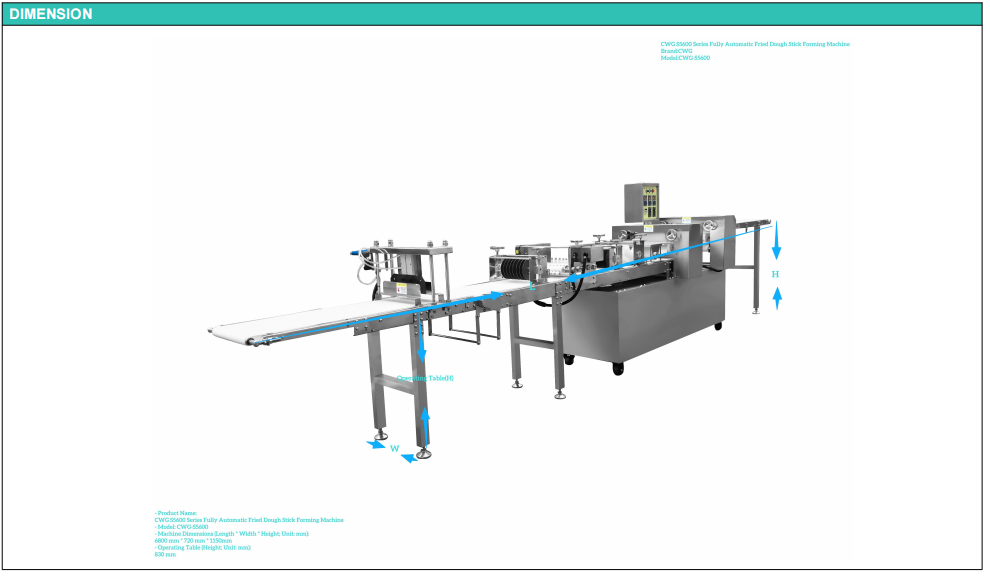
Task: Click the bottom Product Name label
Action: click(x=176, y=512)
